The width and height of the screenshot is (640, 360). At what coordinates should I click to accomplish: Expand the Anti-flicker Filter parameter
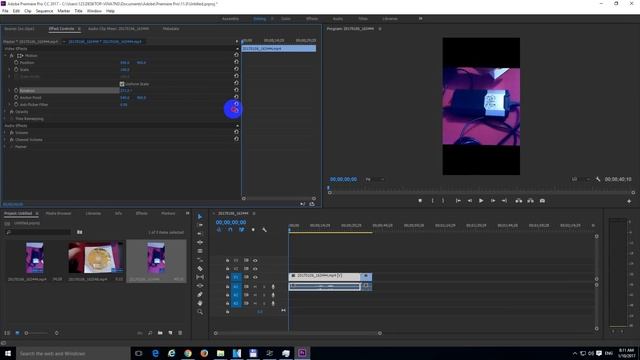(10, 104)
